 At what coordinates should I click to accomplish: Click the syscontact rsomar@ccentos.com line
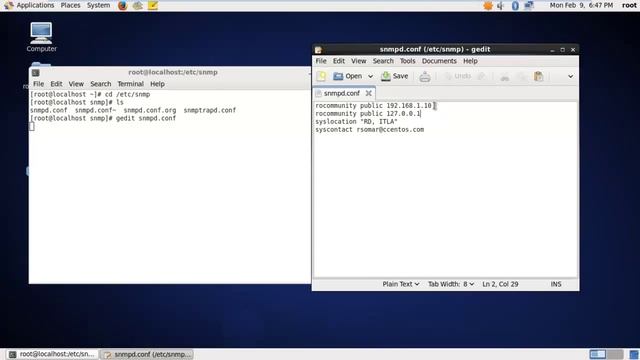(x=369, y=129)
